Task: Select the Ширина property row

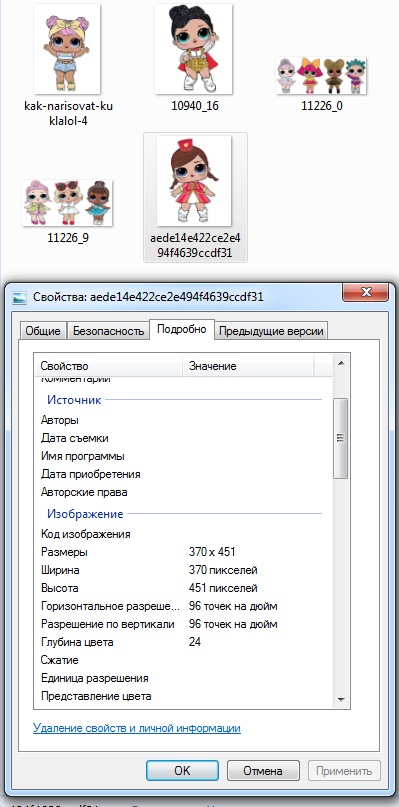Action: [x=183, y=570]
